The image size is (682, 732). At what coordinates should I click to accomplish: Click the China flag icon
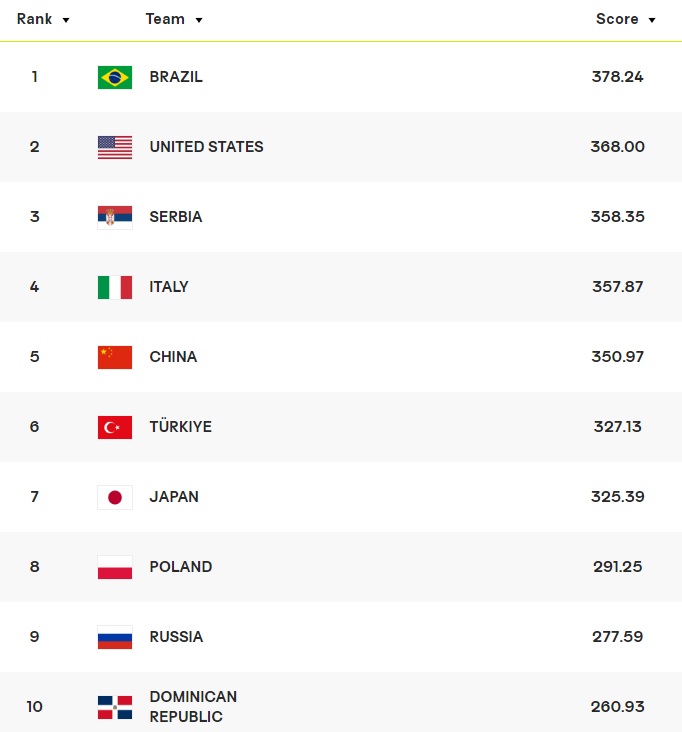(x=115, y=357)
